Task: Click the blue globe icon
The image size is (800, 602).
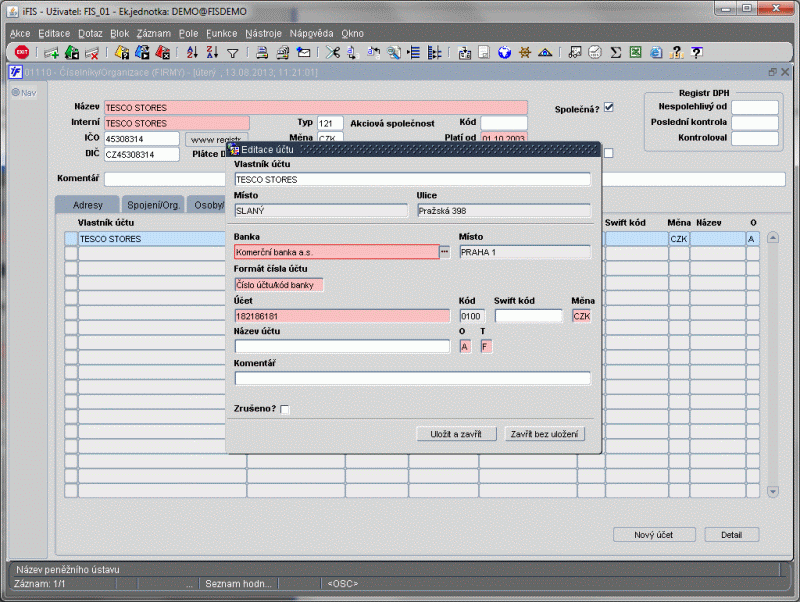Action: pyautogui.click(x=504, y=52)
